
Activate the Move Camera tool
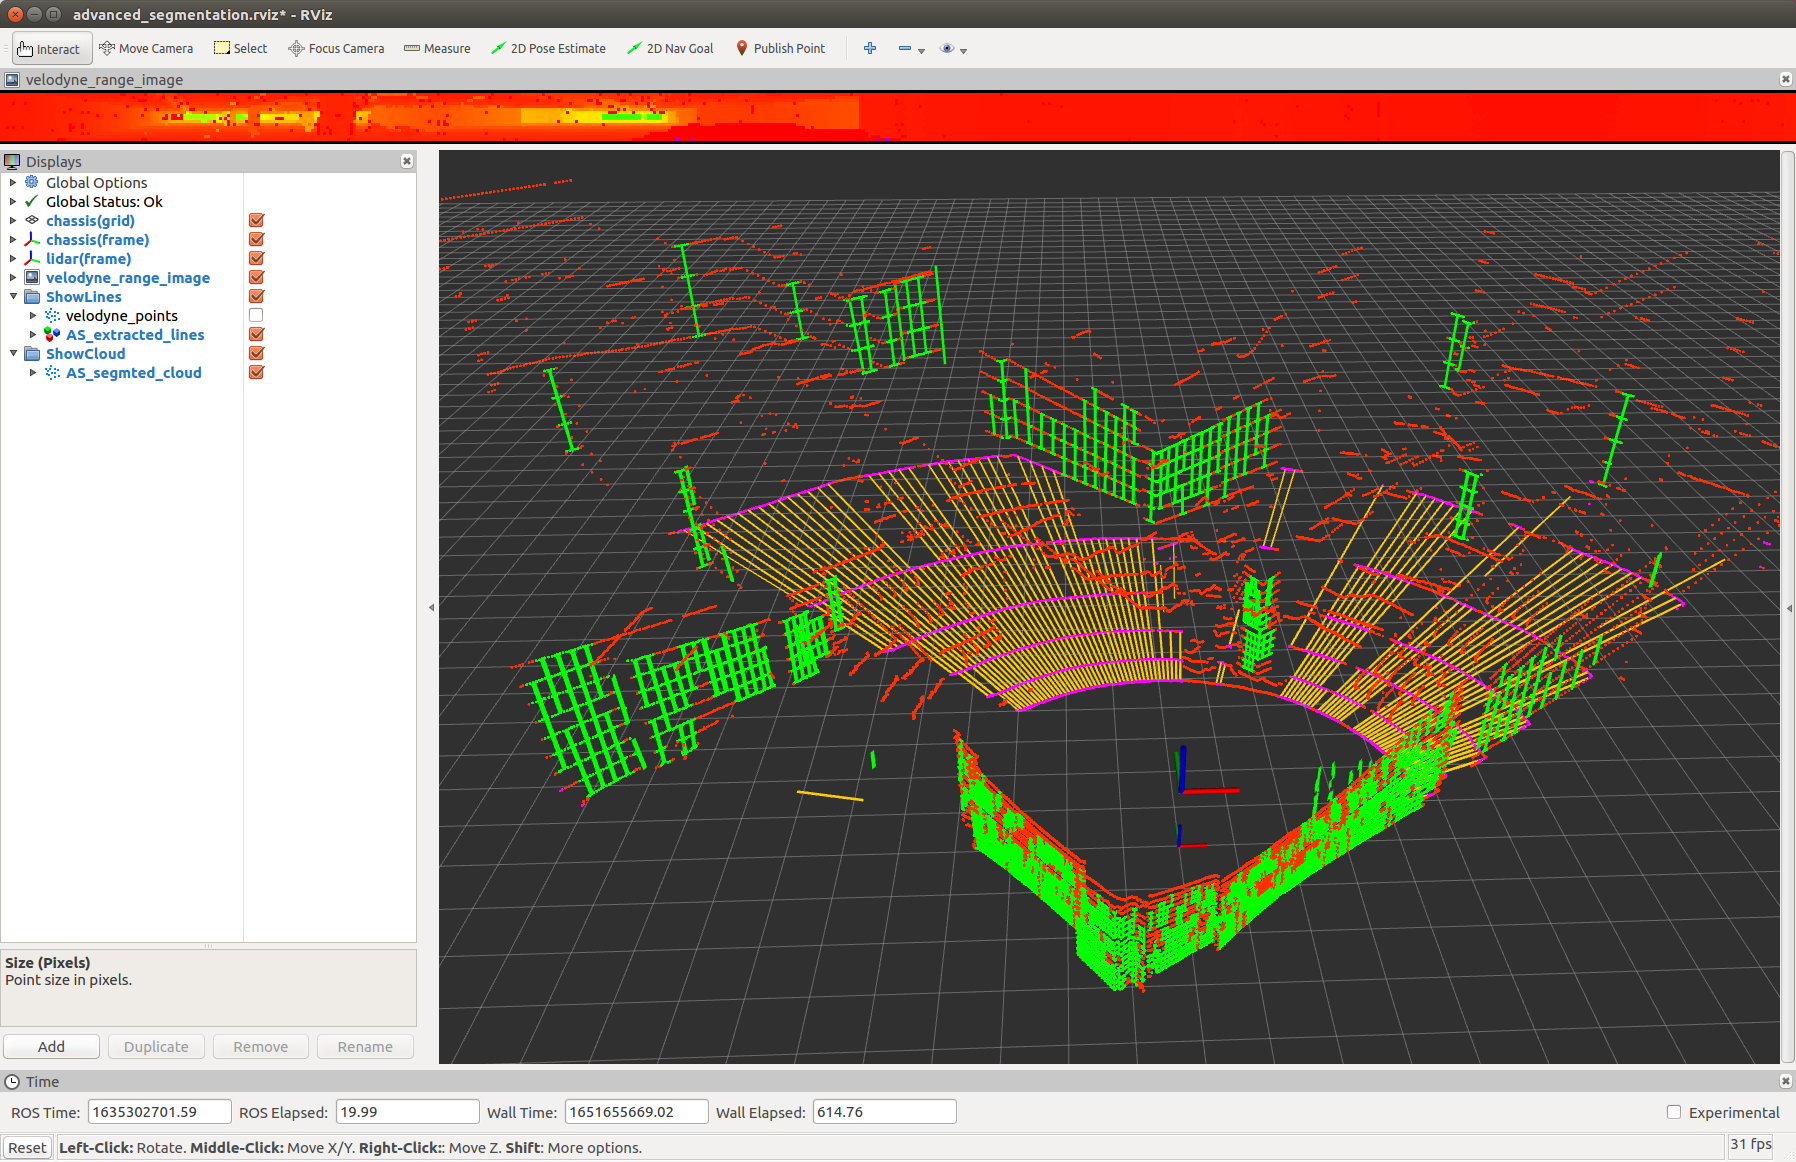coord(146,48)
